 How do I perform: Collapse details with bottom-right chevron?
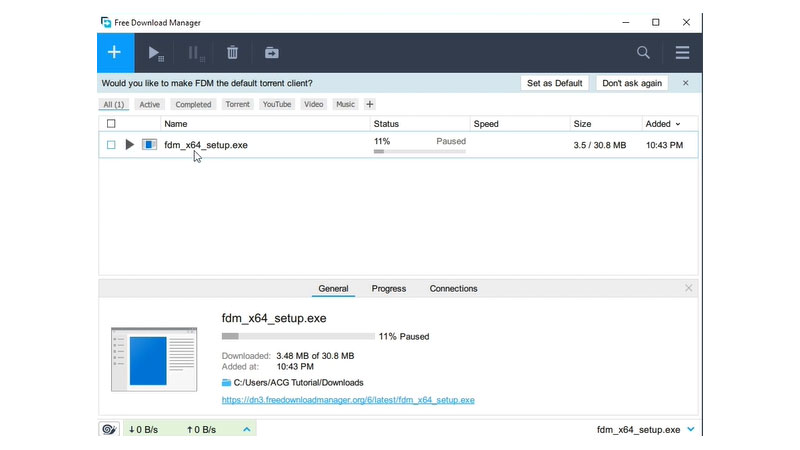pyautogui.click(x=691, y=430)
